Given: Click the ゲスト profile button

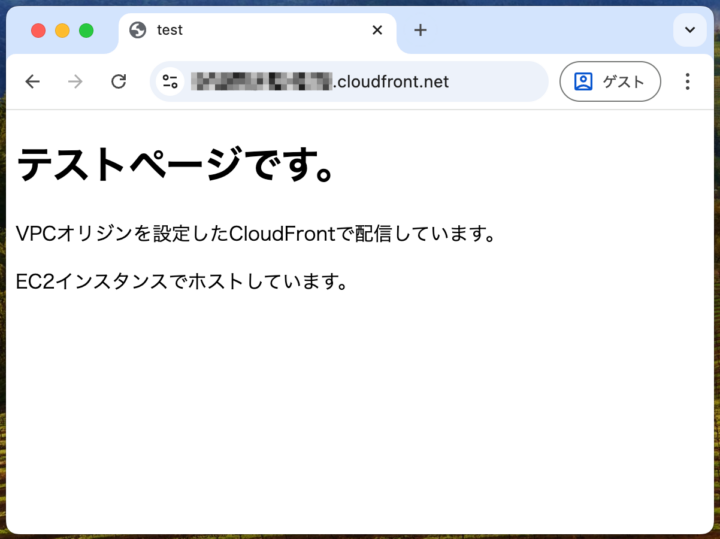Looking at the screenshot, I should coord(610,82).
